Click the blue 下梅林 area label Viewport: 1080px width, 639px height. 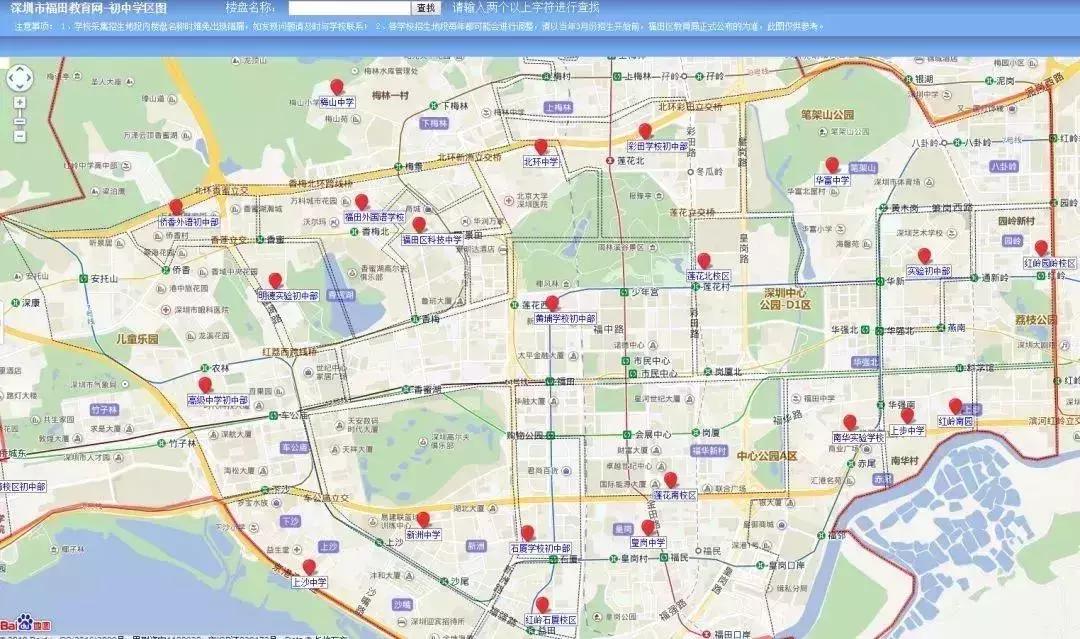coord(434,123)
